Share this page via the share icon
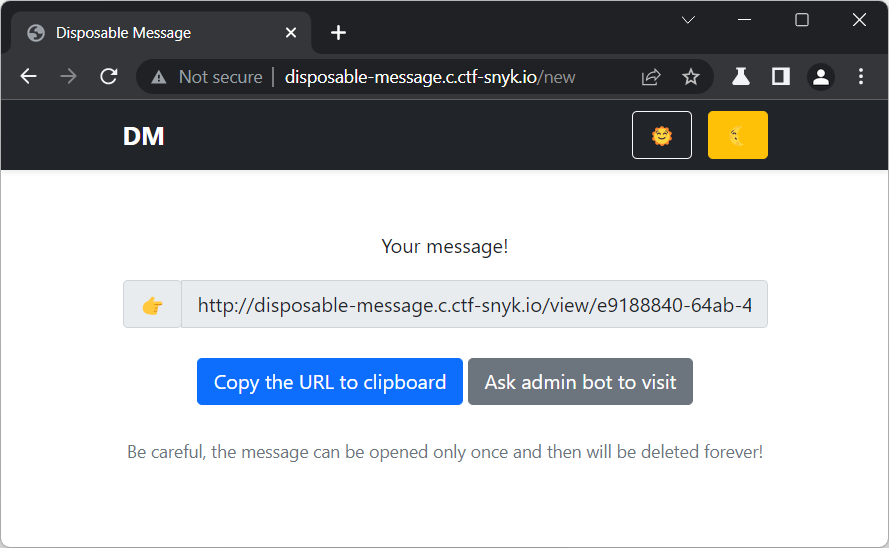 point(651,77)
